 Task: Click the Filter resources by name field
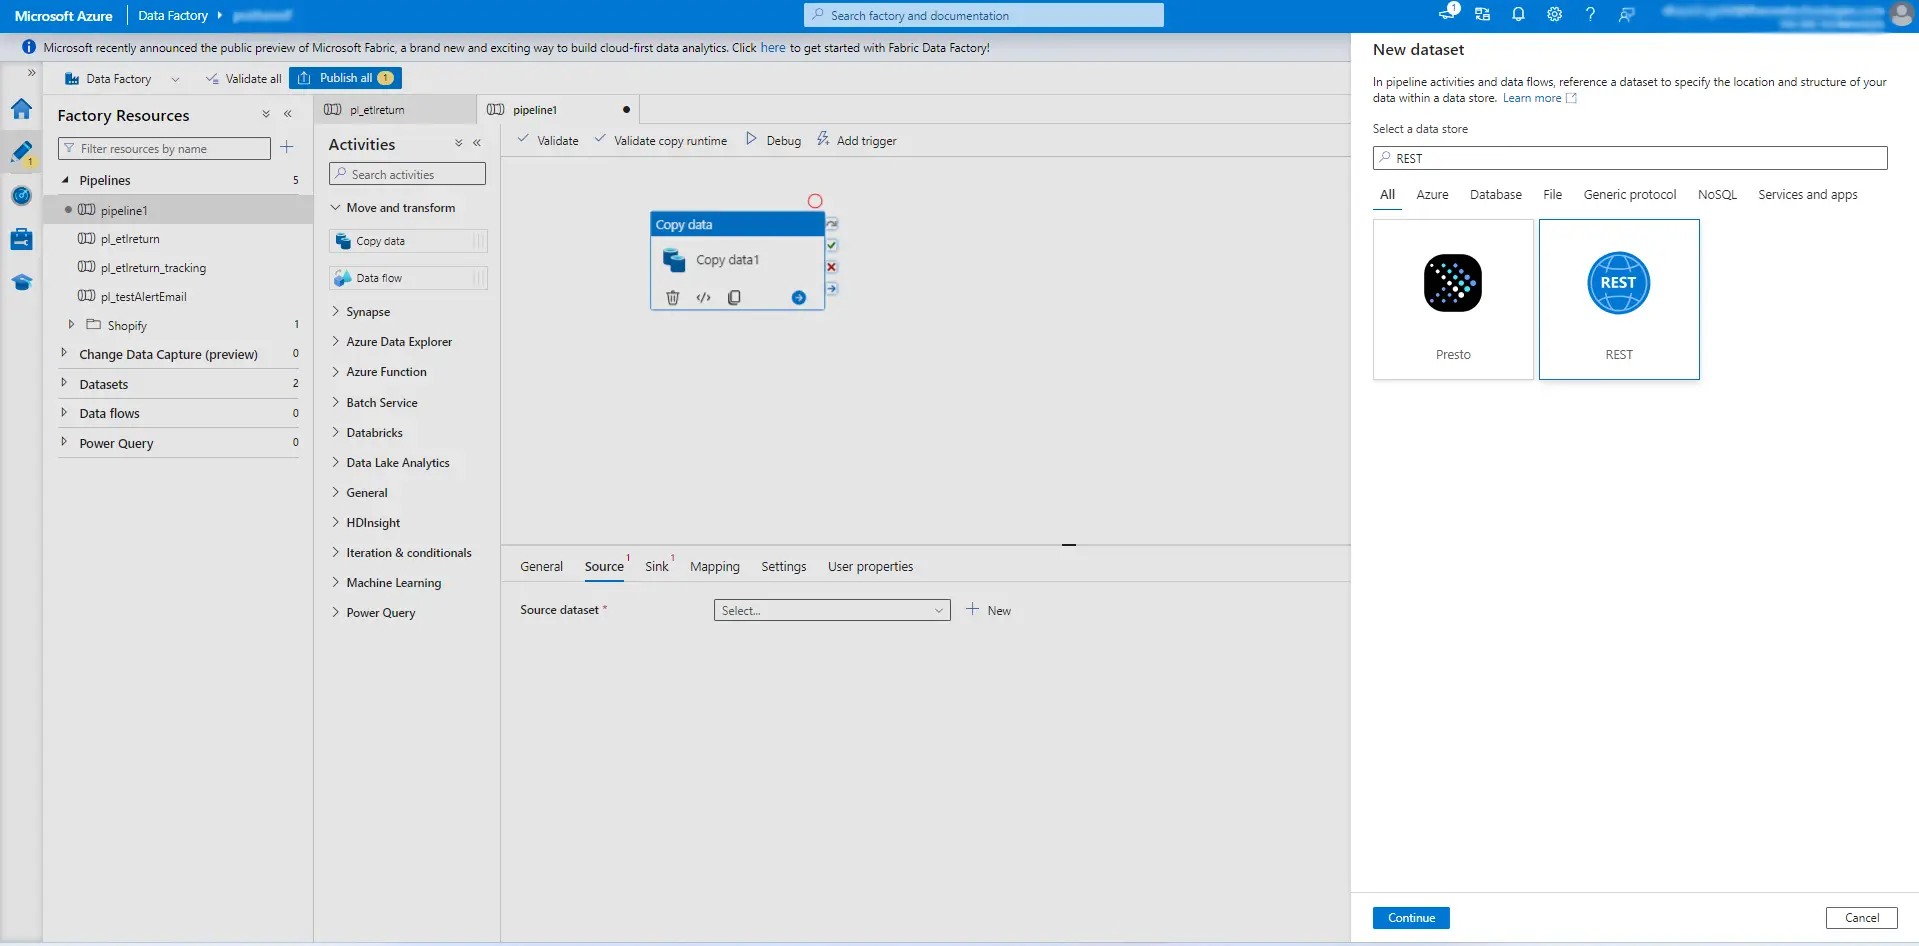coord(164,149)
